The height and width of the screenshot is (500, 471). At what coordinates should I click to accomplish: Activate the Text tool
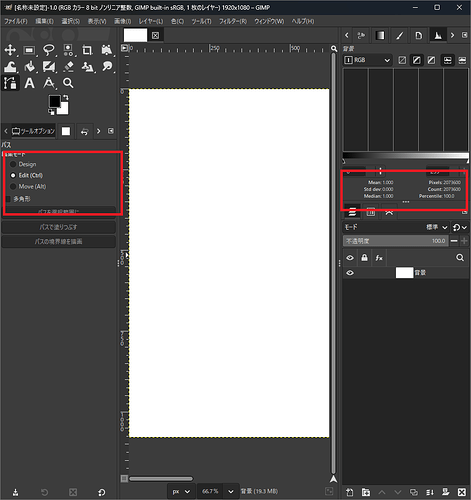point(30,83)
